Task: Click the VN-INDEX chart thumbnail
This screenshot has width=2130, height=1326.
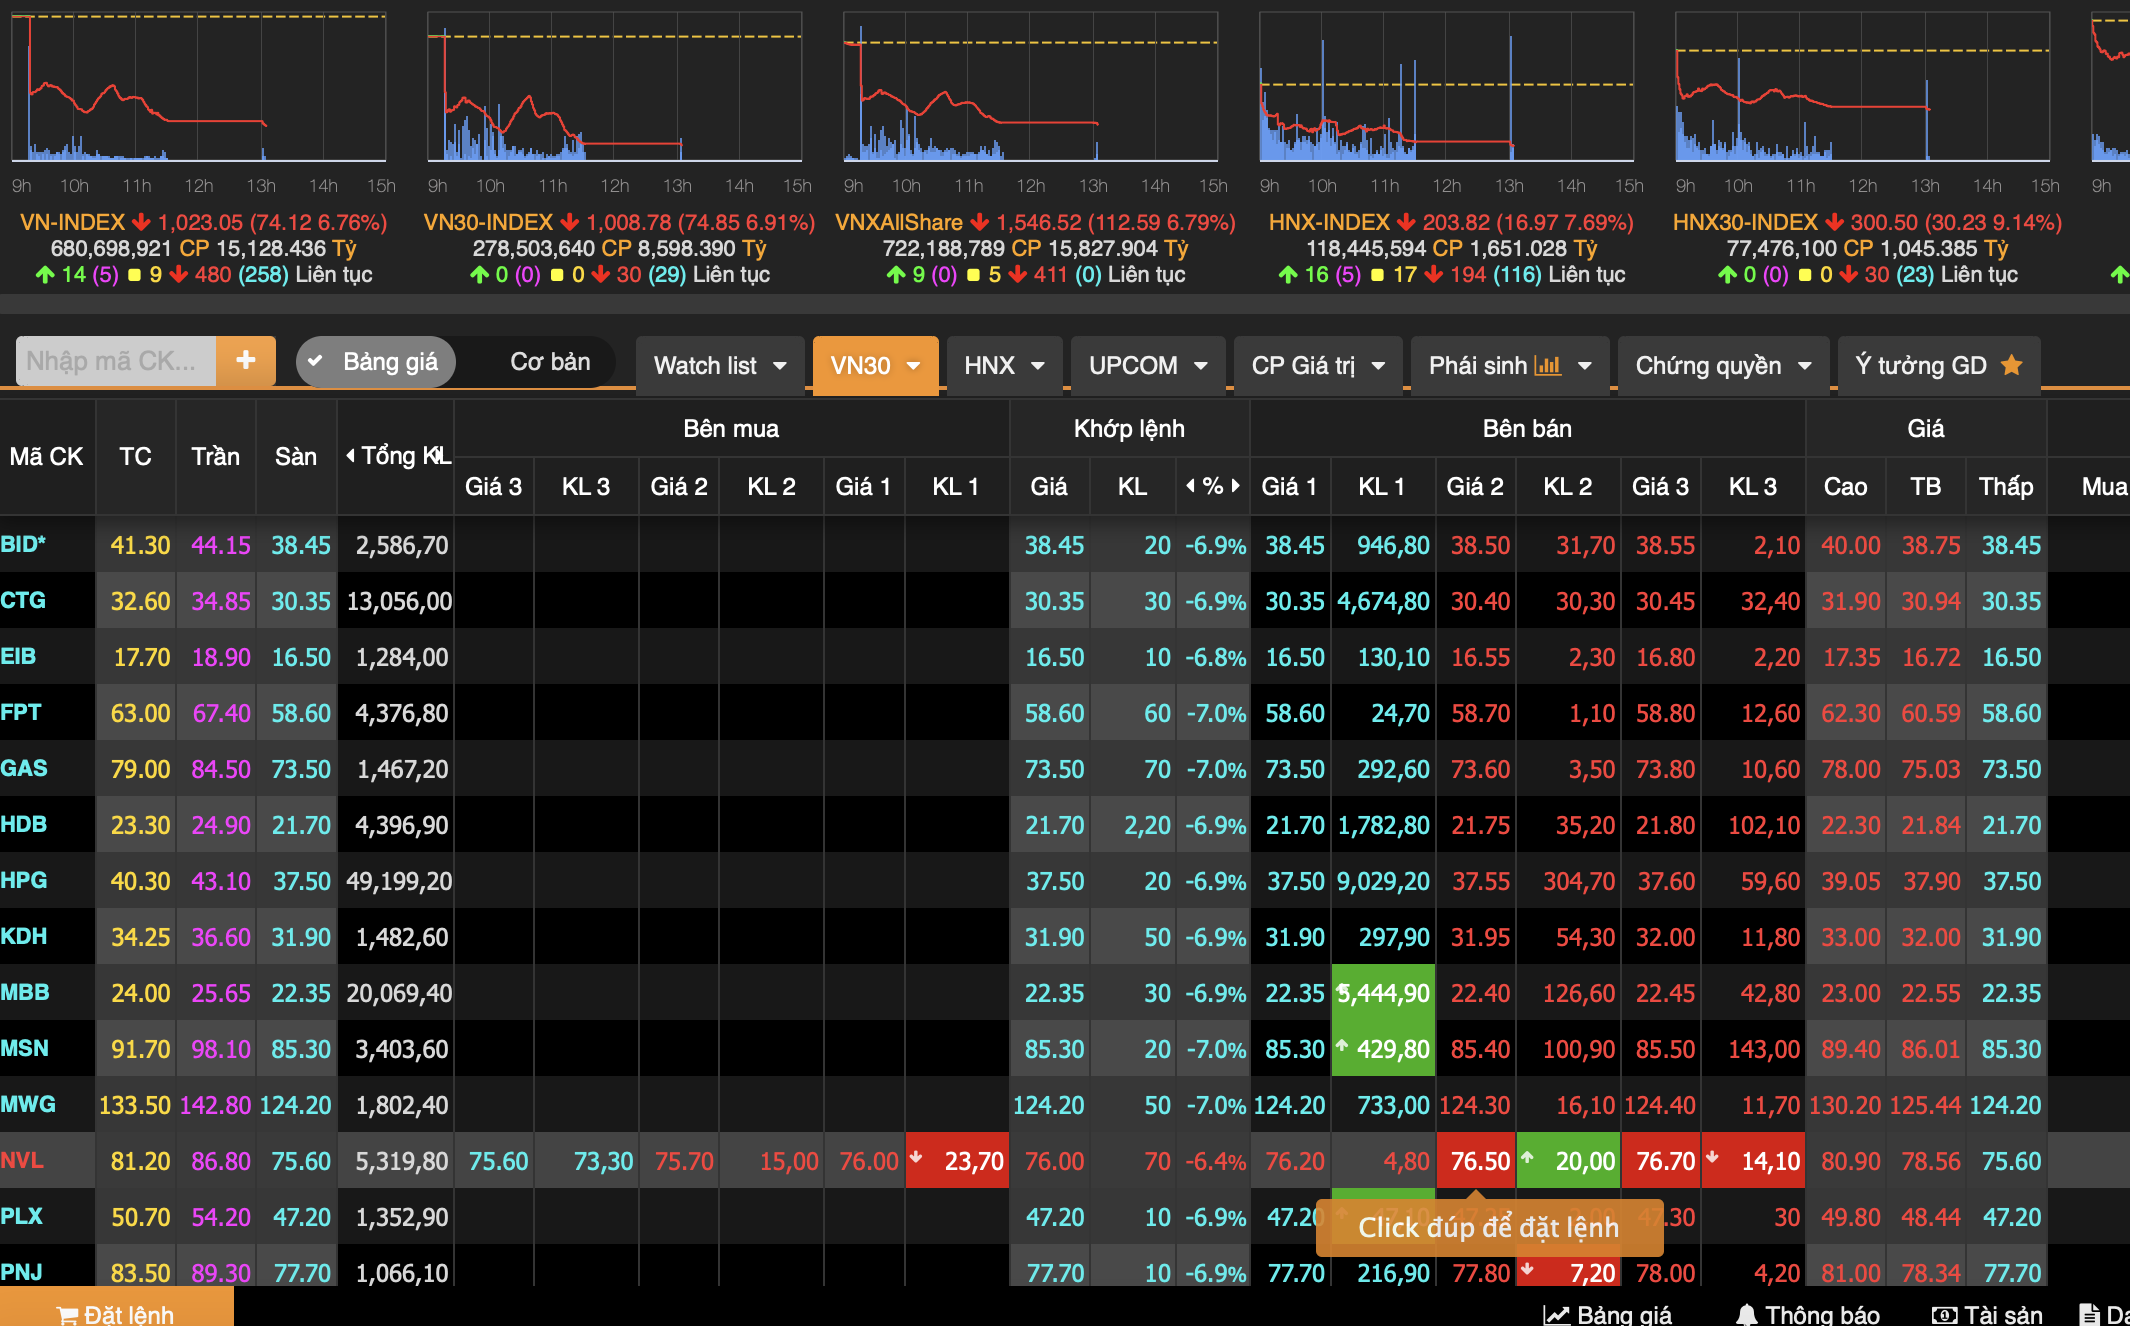Action: 199,87
